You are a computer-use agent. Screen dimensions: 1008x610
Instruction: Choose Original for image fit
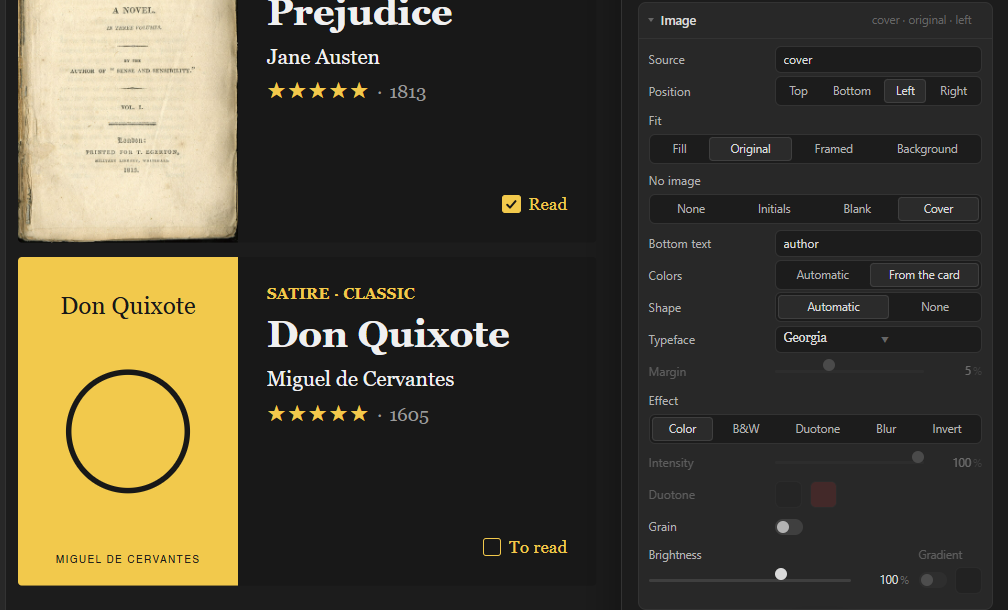tap(750, 149)
